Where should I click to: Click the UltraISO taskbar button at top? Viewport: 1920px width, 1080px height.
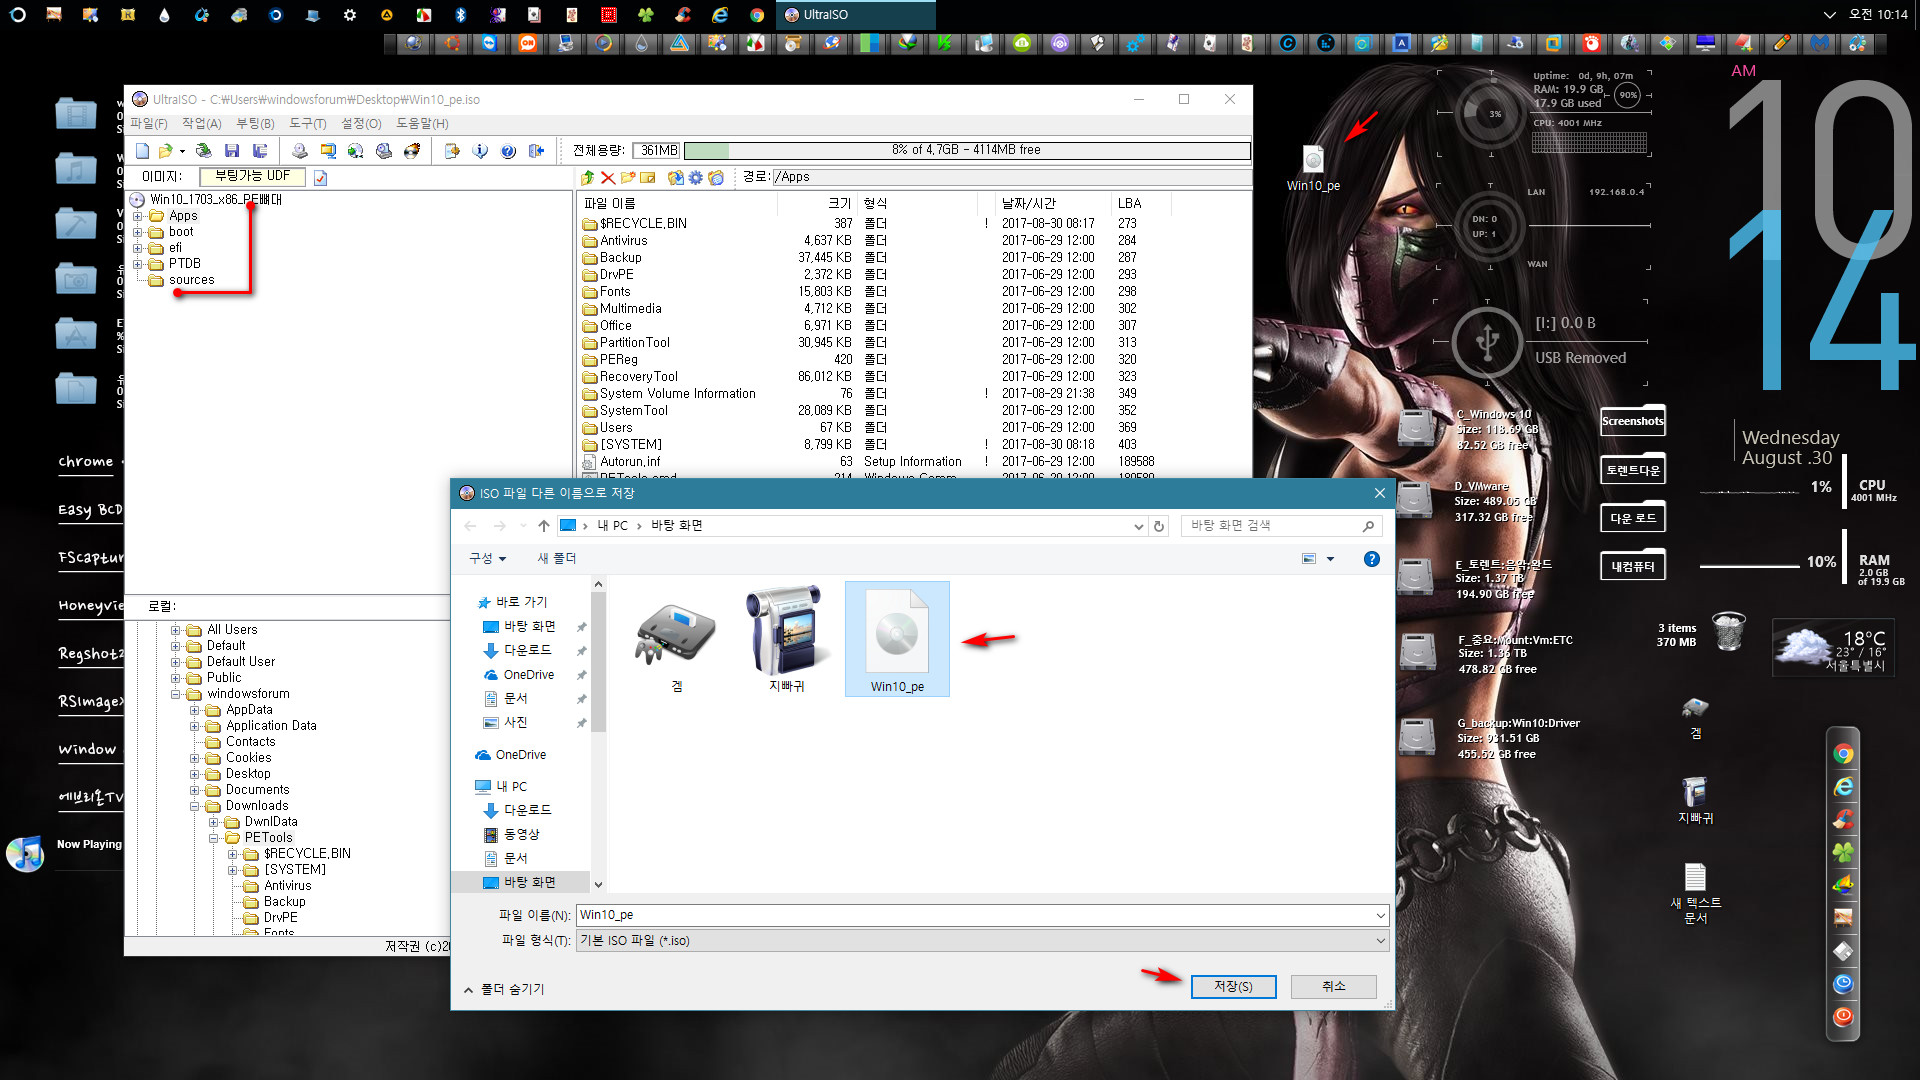click(855, 15)
